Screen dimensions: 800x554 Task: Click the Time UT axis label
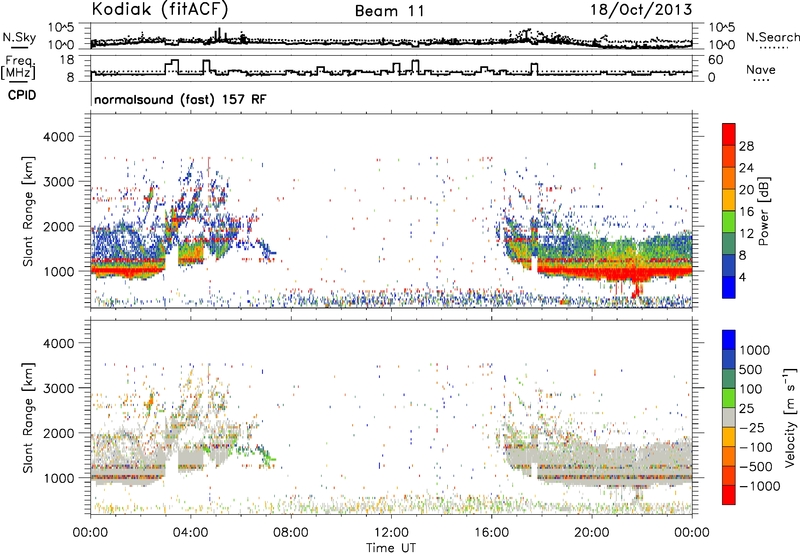(391, 548)
